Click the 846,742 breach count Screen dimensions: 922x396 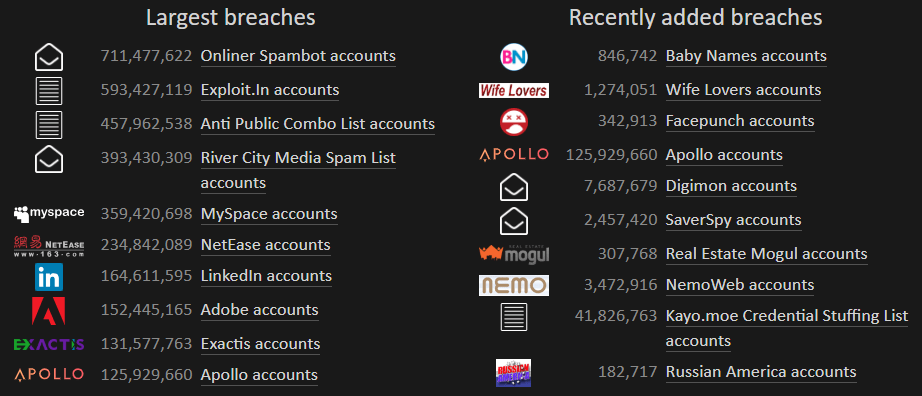coord(627,56)
